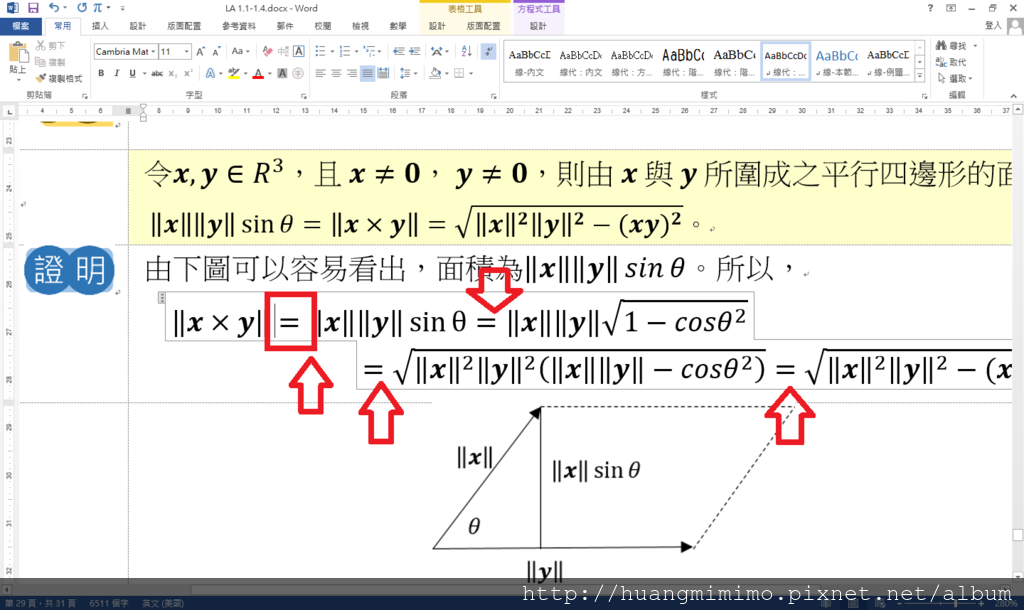Screen dimensions: 1024x610
Task: Toggle show paragraph marks
Action: coord(488,52)
